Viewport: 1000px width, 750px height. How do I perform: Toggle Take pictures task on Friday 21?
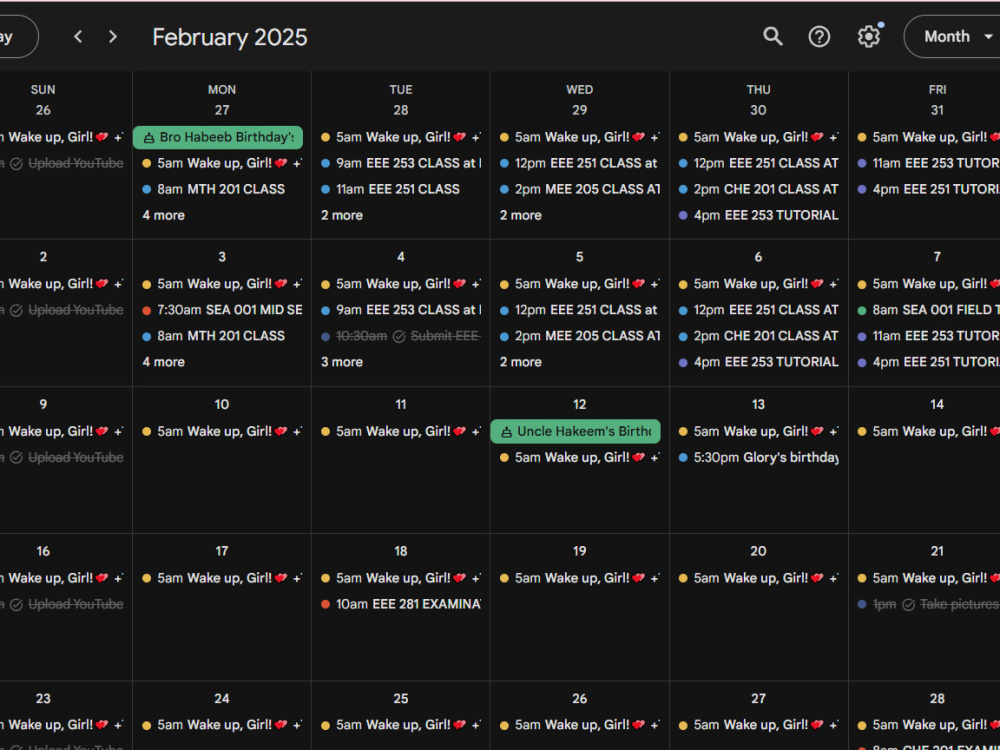tap(909, 605)
